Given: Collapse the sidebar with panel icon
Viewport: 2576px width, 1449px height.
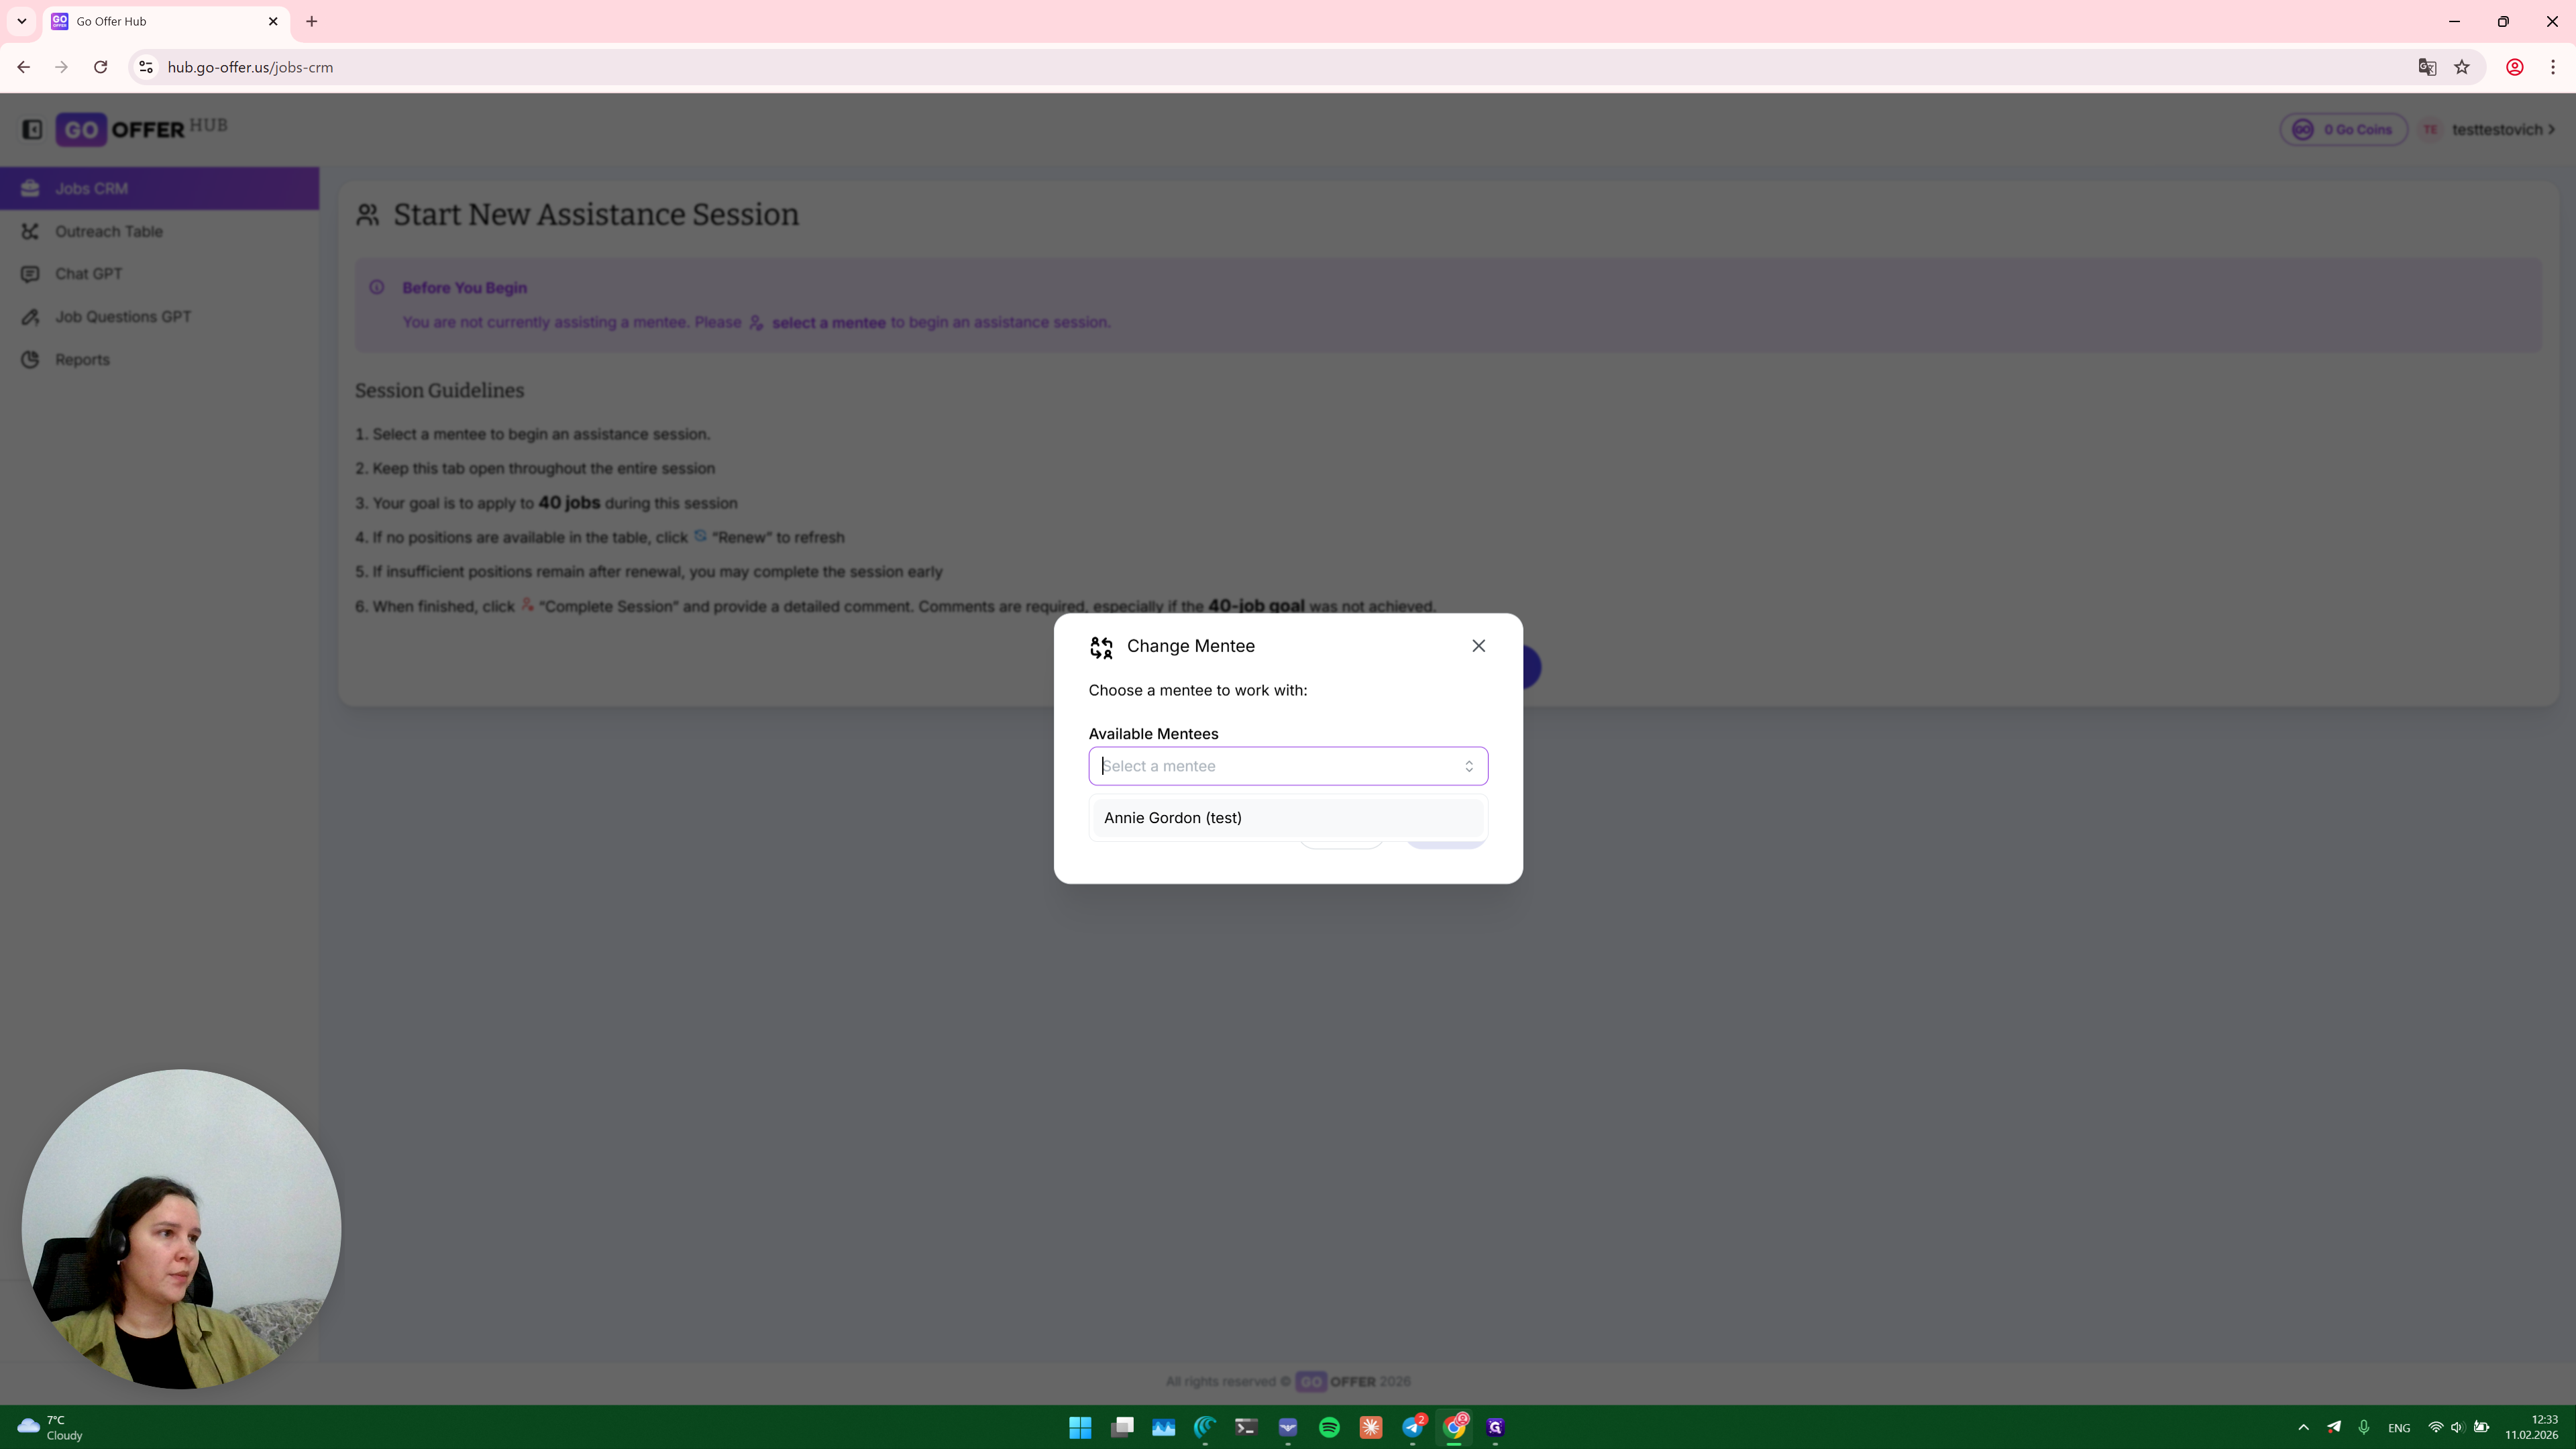Looking at the screenshot, I should [32, 129].
